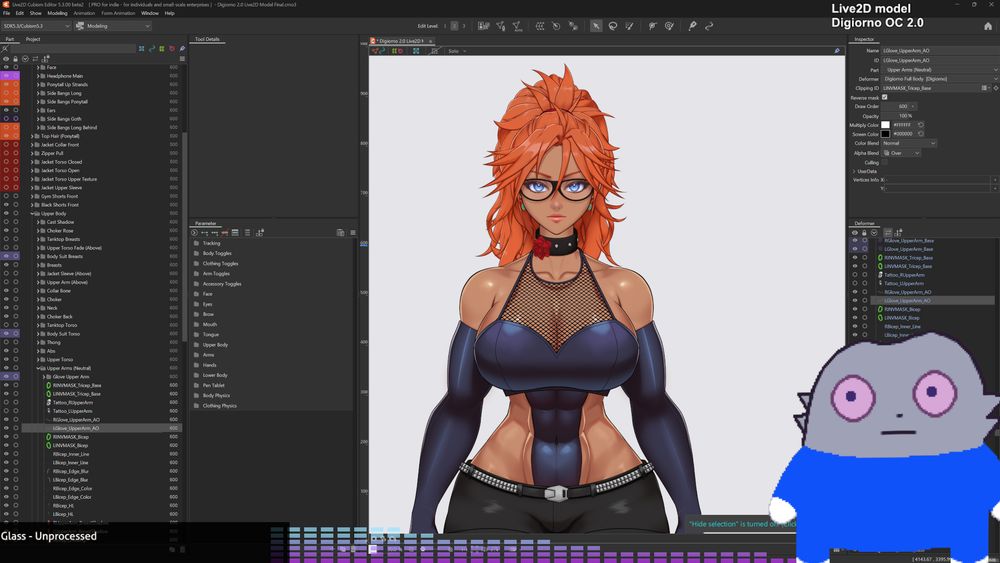Click the eye header icon in Deformer panel

tap(855, 233)
